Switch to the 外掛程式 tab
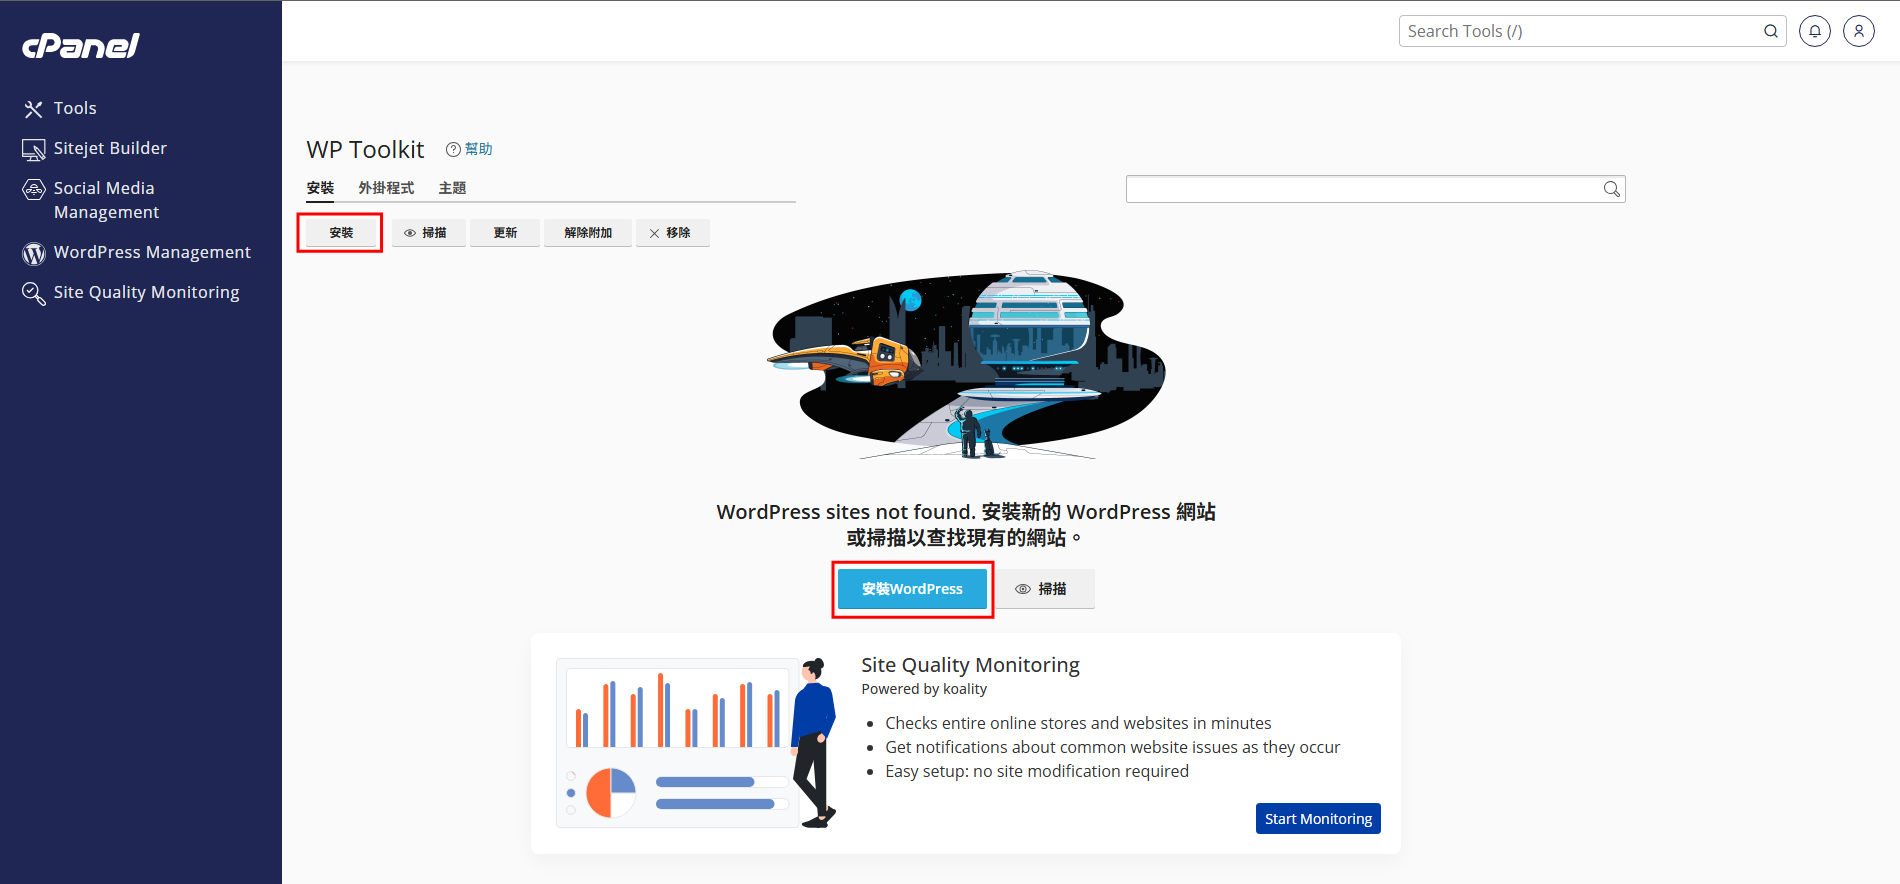The image size is (1900, 884). click(386, 188)
